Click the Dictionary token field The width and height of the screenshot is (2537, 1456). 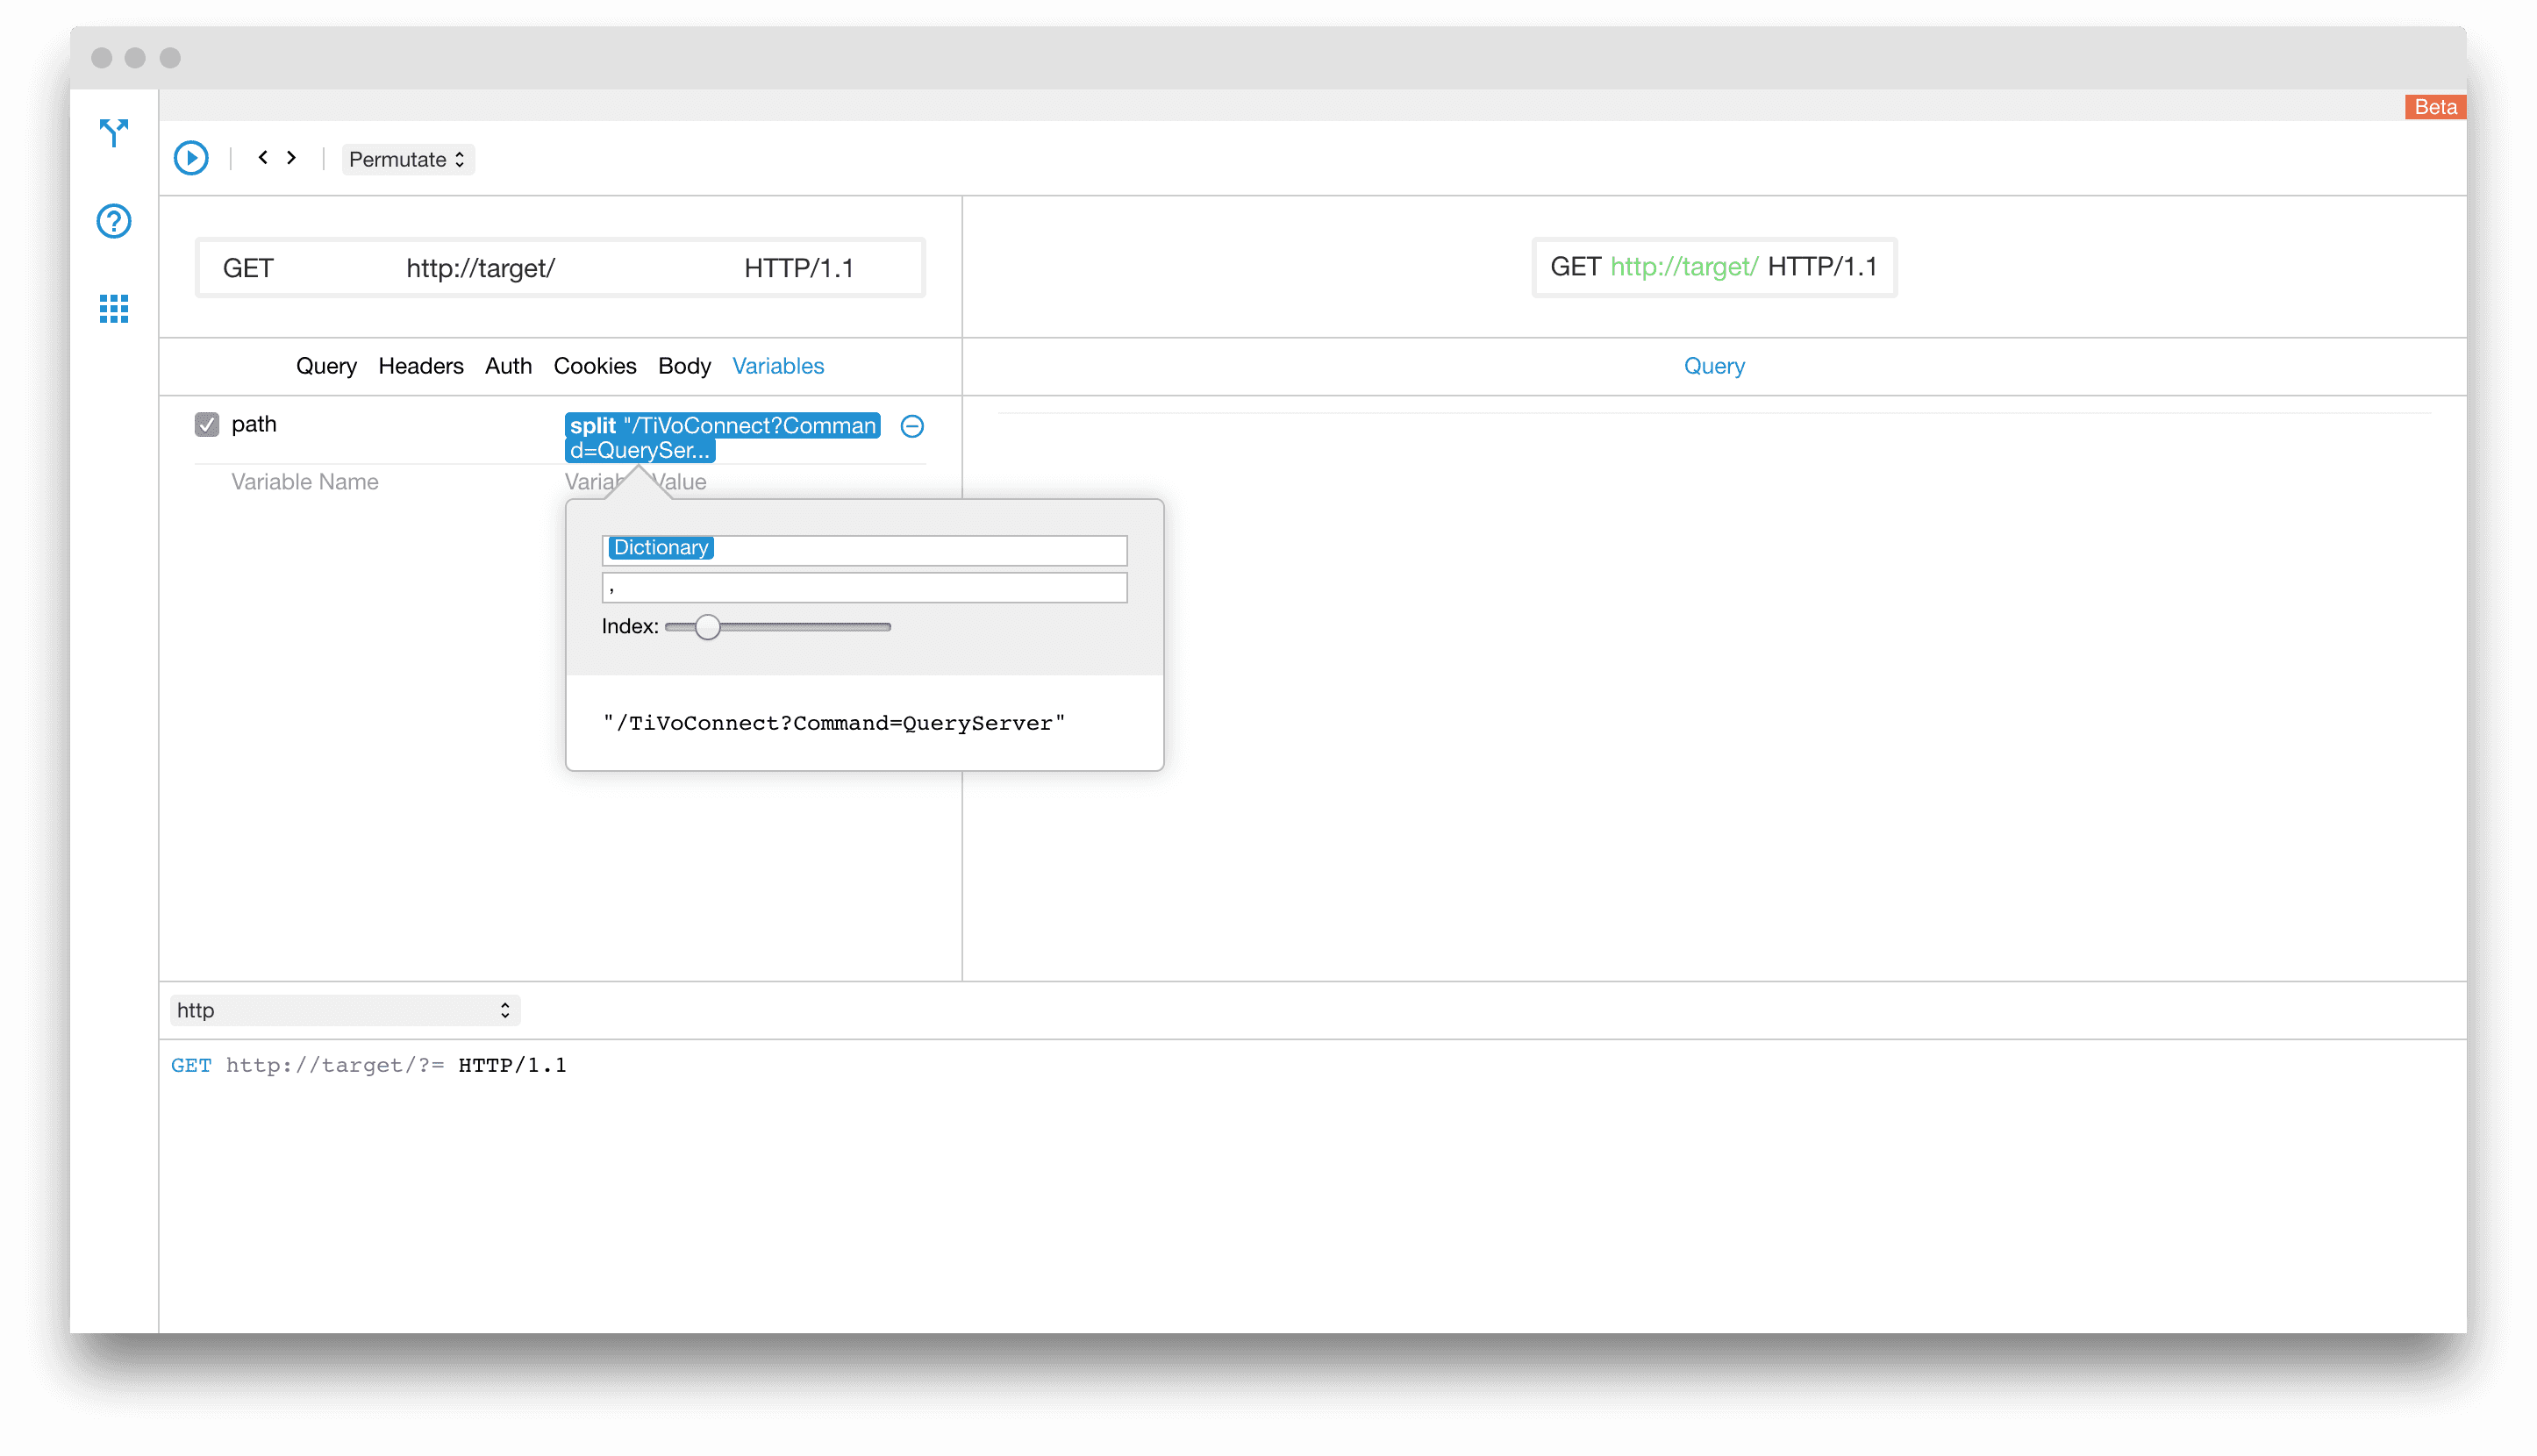coord(864,549)
